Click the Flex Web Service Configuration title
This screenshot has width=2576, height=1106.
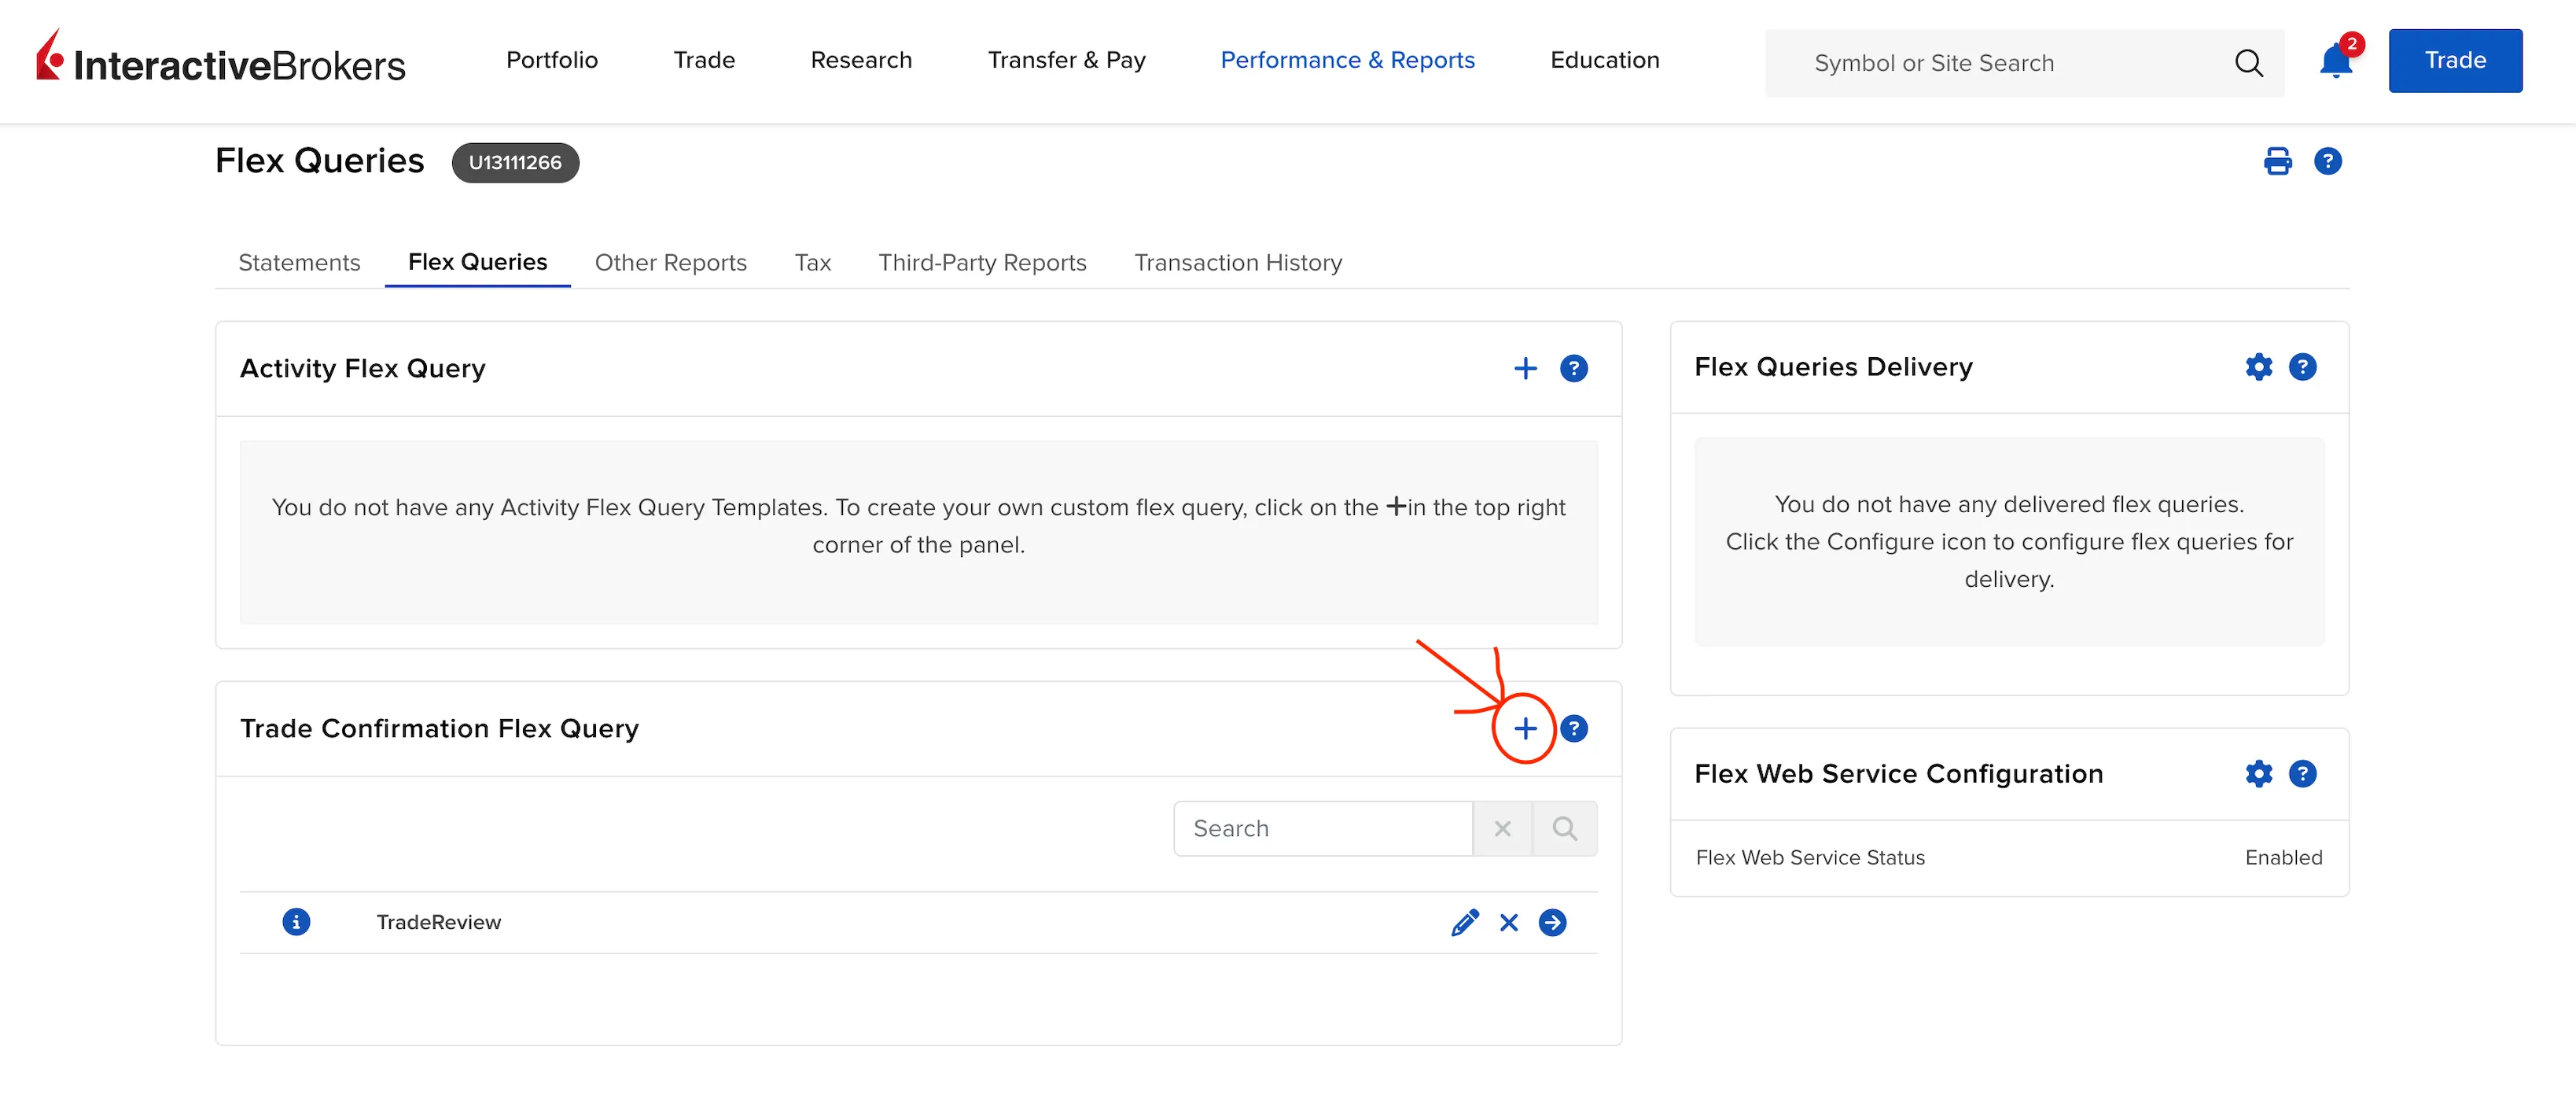click(x=1898, y=773)
